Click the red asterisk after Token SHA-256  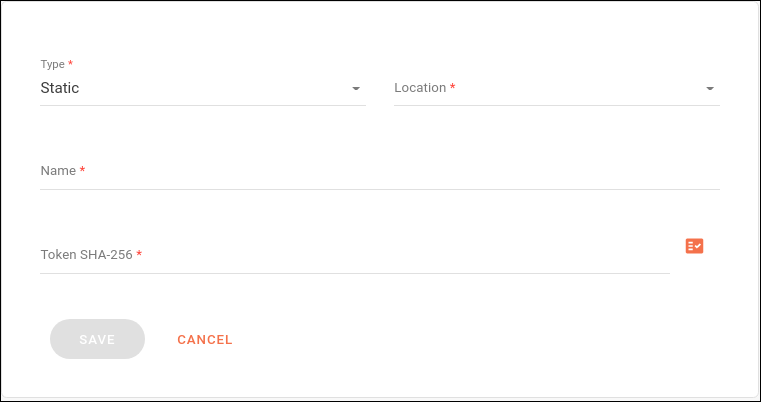[139, 254]
